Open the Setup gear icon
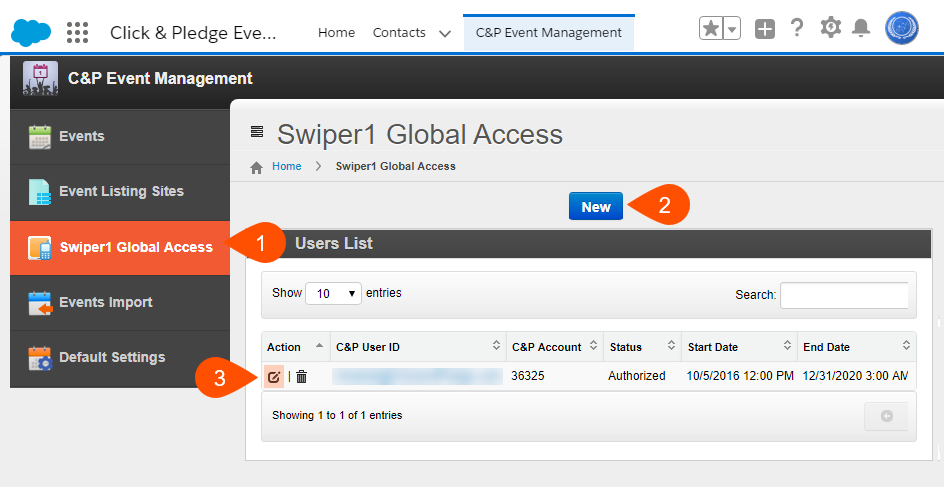This screenshot has height=487, width=944. pyautogui.click(x=831, y=28)
